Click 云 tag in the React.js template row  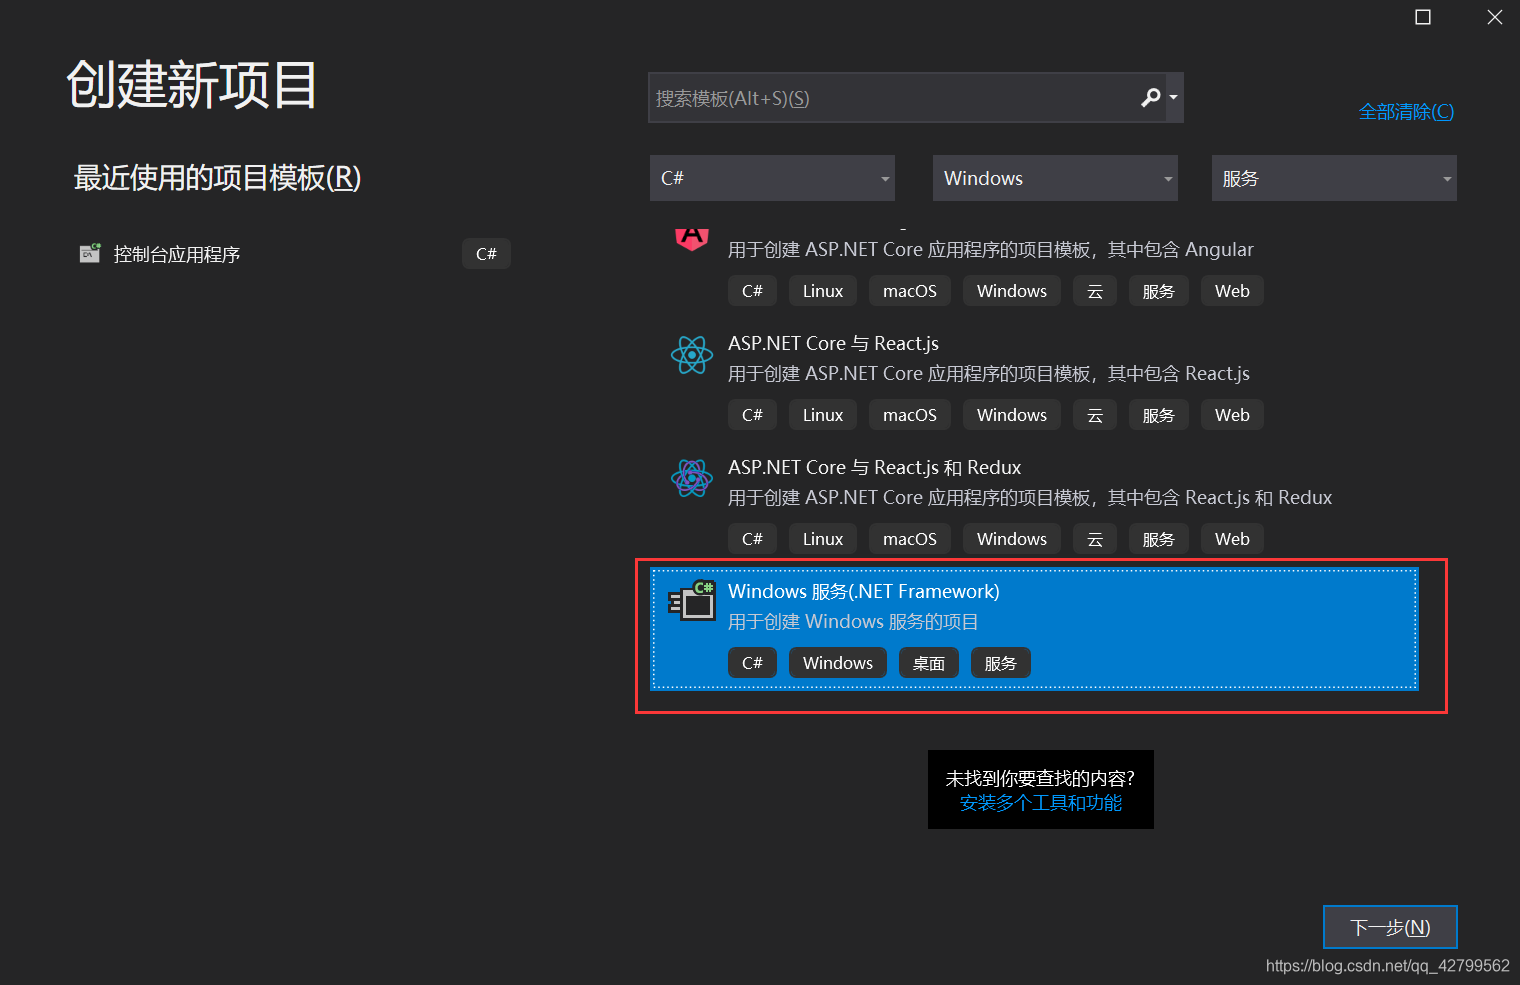click(1095, 415)
